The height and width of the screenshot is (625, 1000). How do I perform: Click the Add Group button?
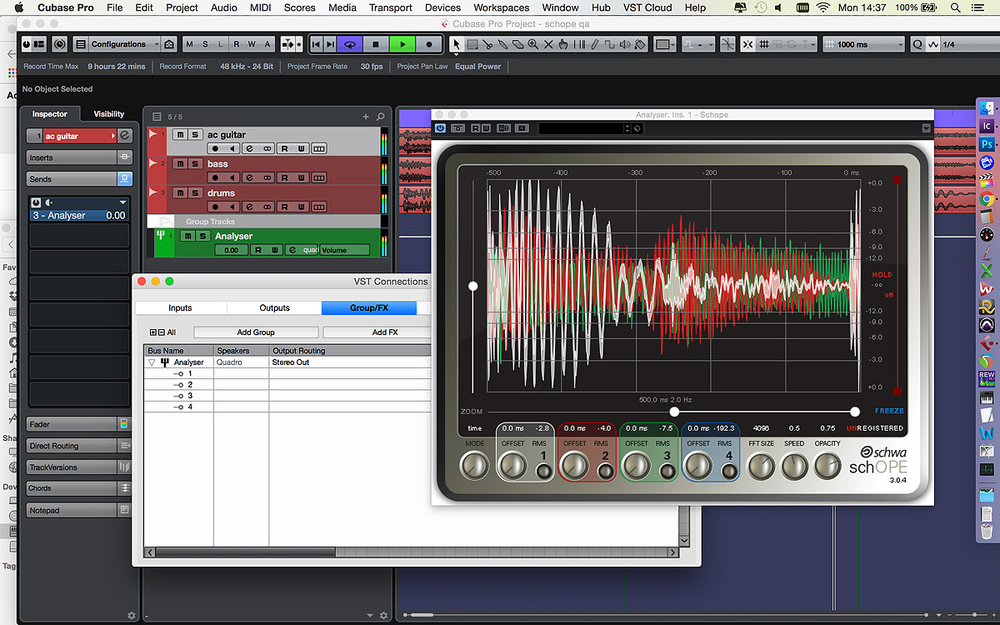(x=256, y=332)
